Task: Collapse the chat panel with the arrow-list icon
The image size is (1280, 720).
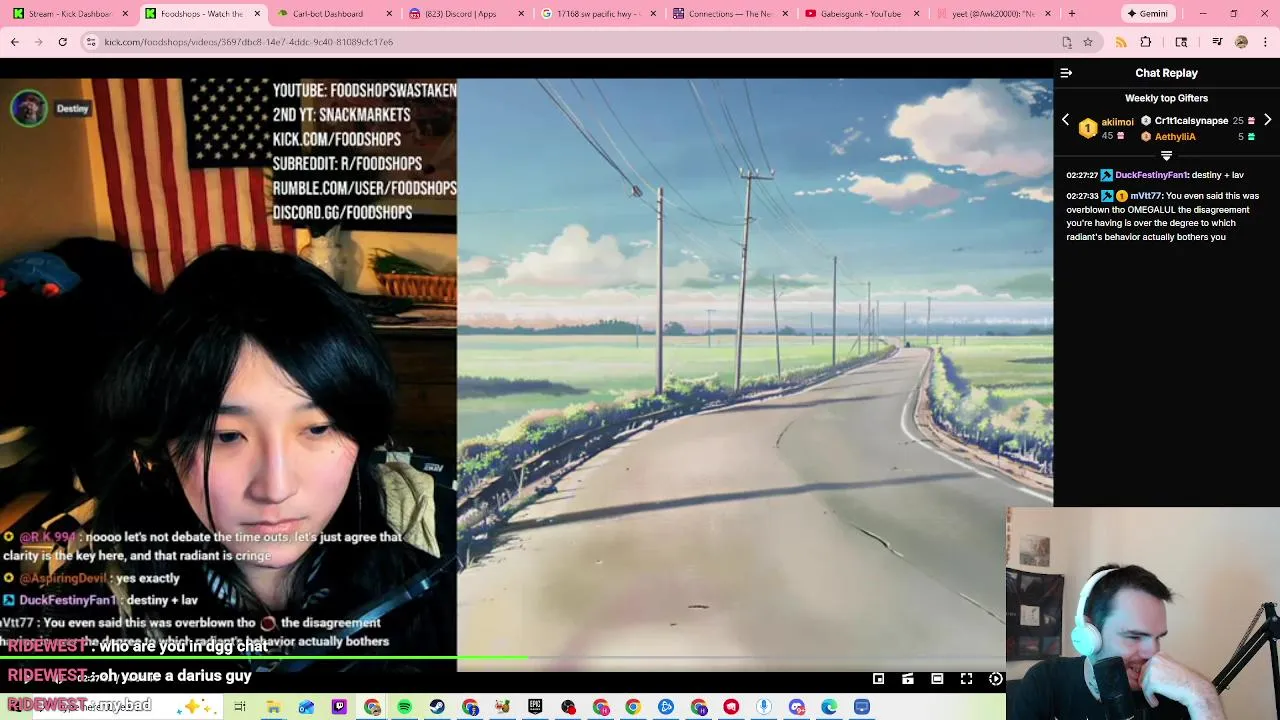Action: click(x=1066, y=73)
